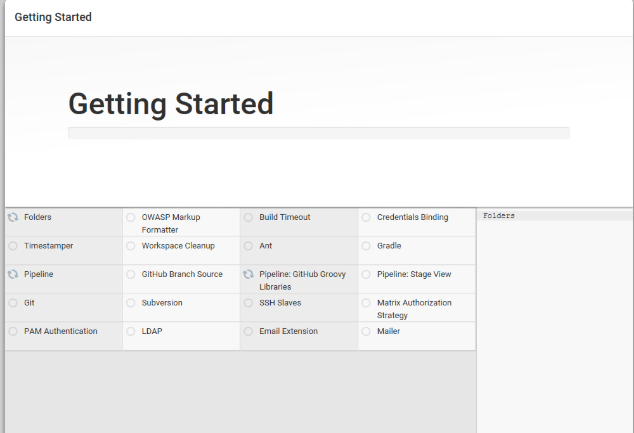Viewport: 634px width, 433px height.
Task: Select the Mailer plugin name
Action: pos(389,331)
